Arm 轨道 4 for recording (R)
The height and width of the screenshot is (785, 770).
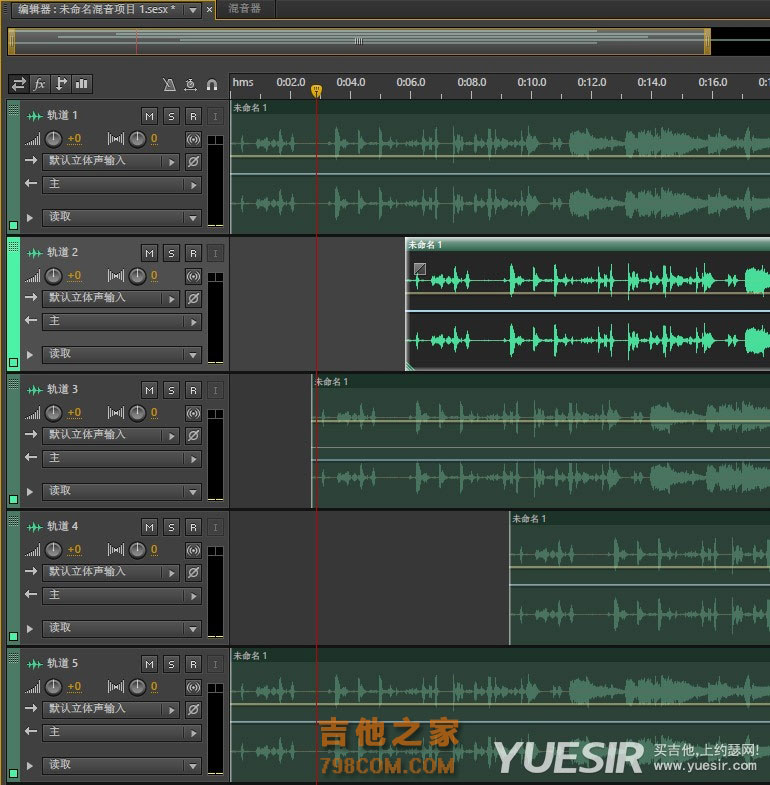click(193, 527)
